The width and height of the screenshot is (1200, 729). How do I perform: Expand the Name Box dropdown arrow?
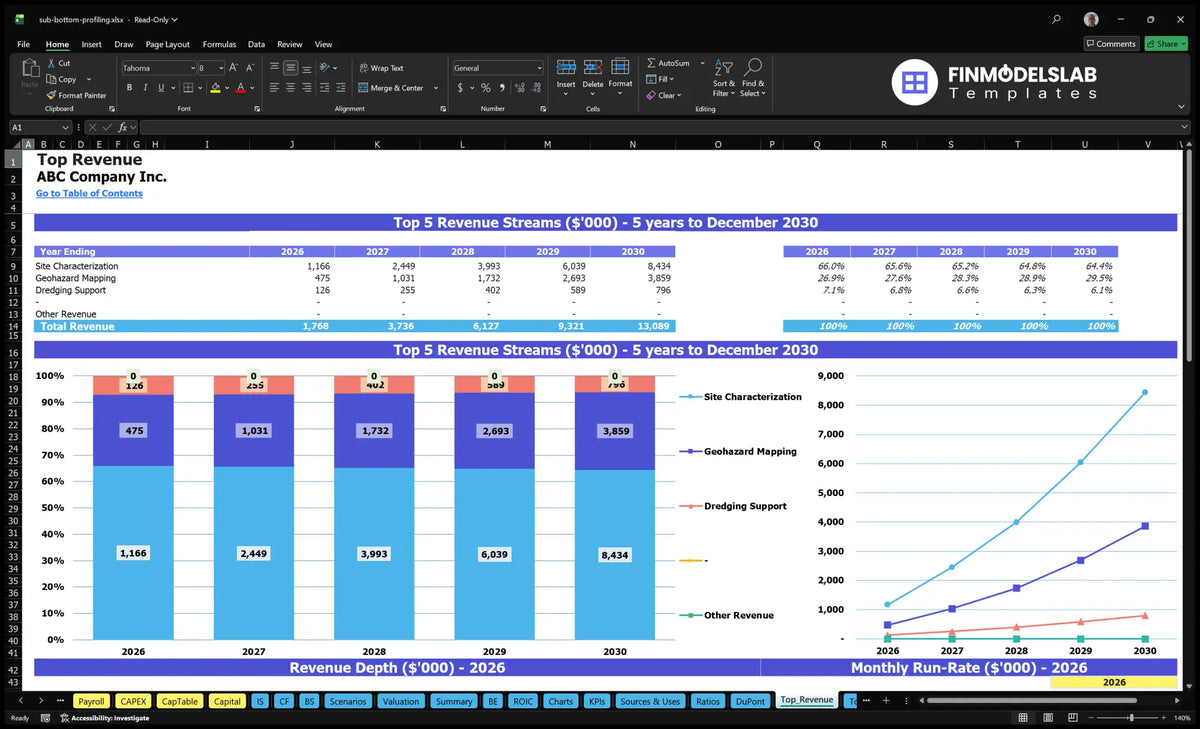coord(66,127)
